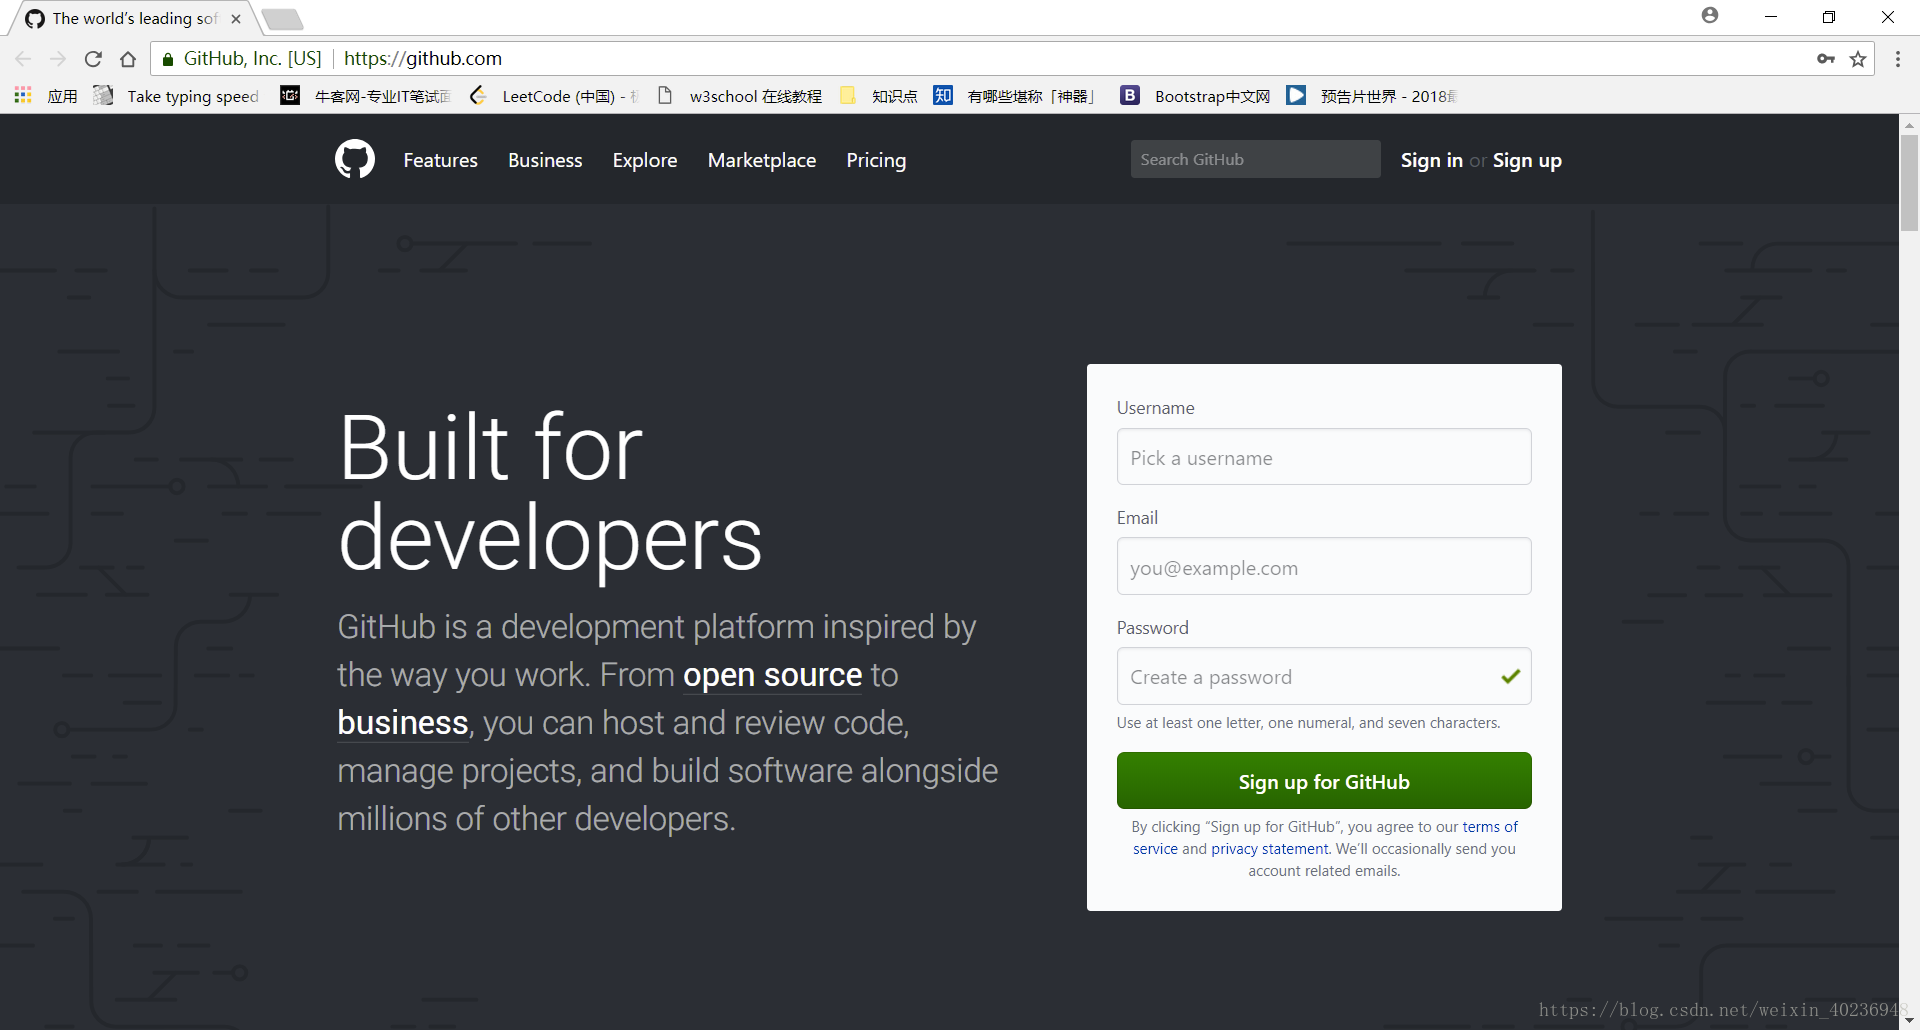Open the Bootstrap中文网 bookmark
1920x1030 pixels.
click(1196, 96)
